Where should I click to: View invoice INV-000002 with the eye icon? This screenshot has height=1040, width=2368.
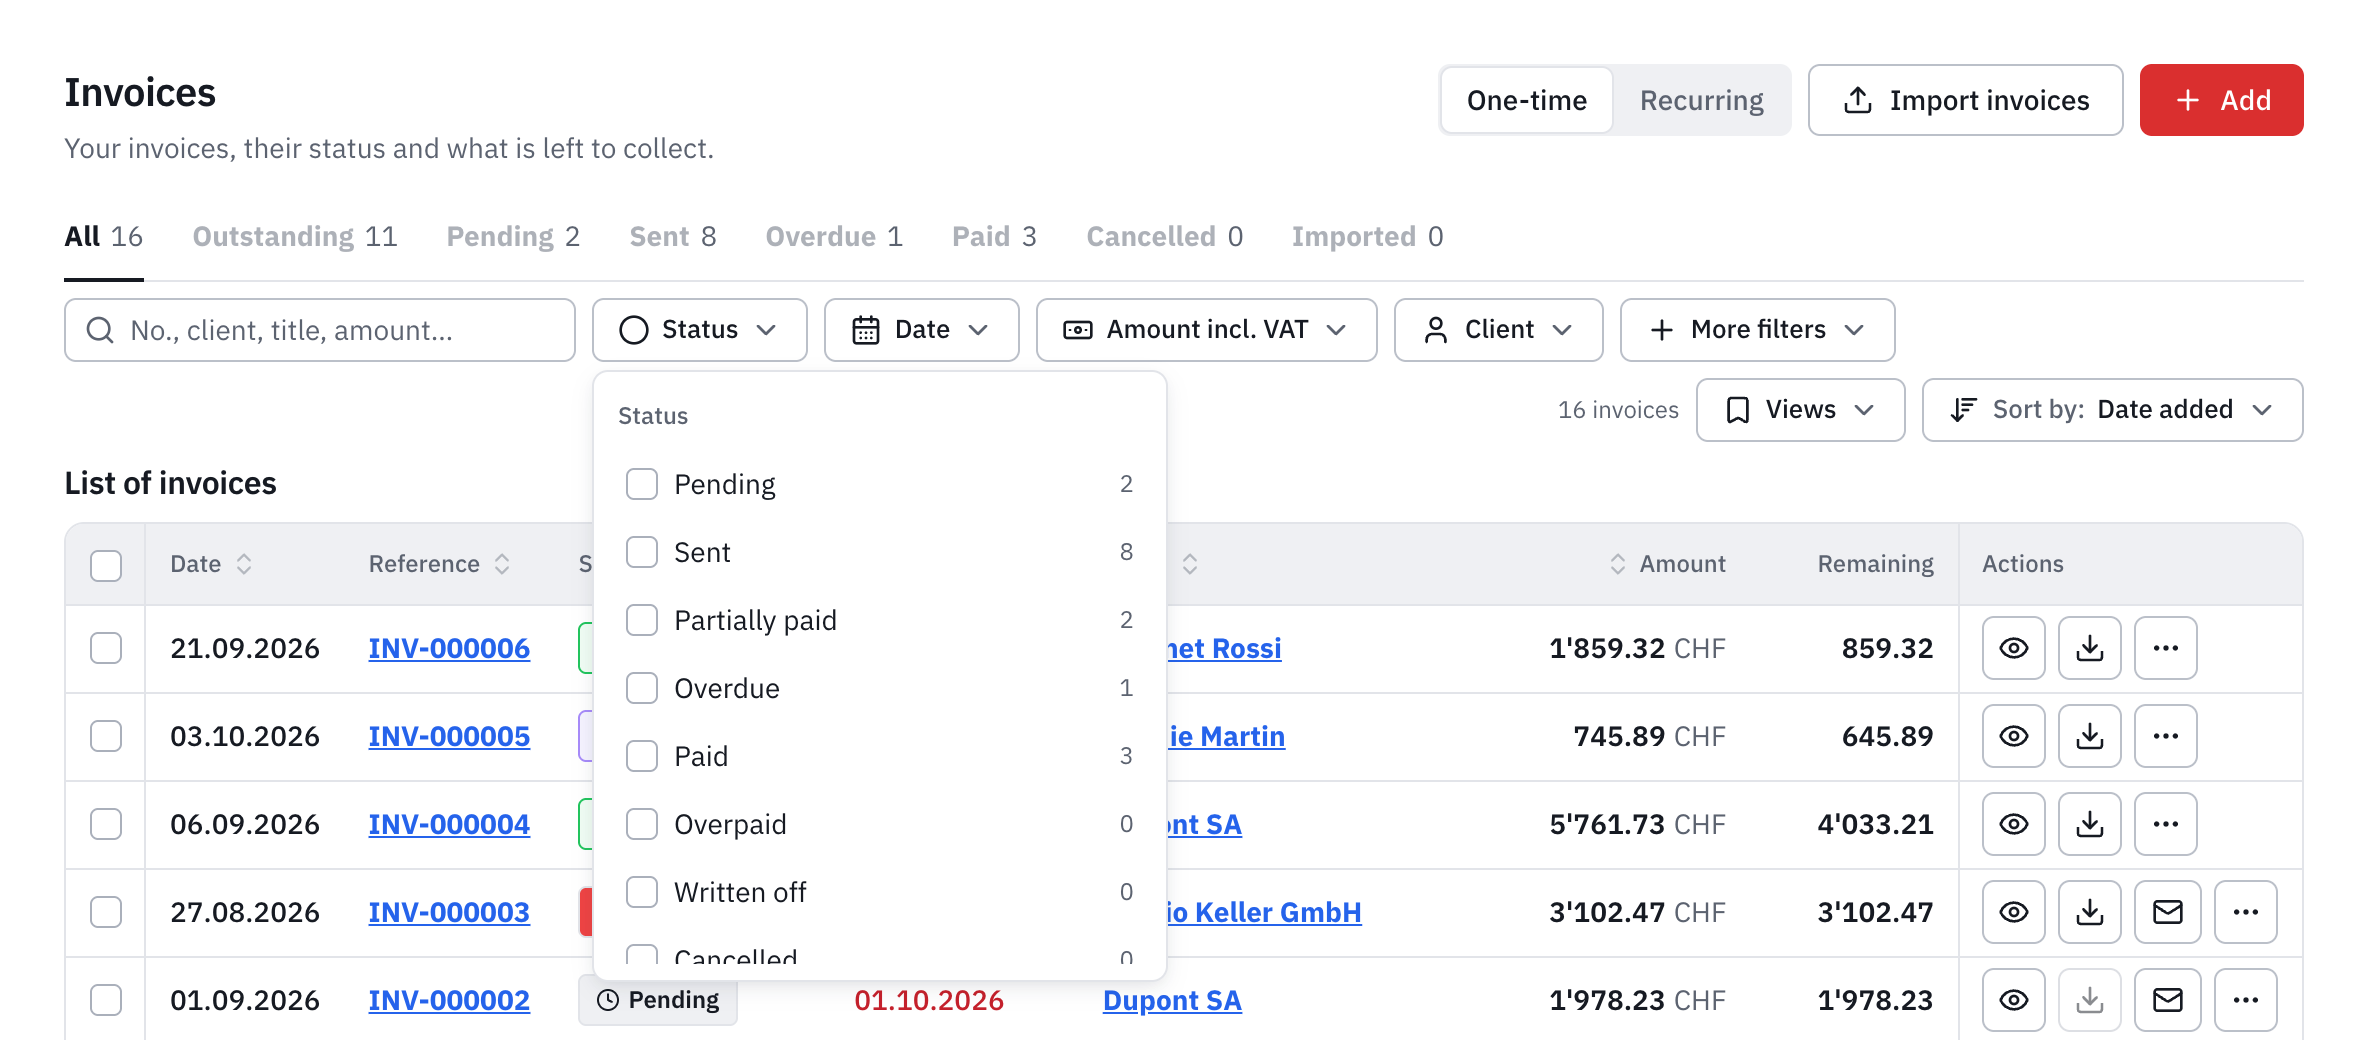click(2013, 1000)
